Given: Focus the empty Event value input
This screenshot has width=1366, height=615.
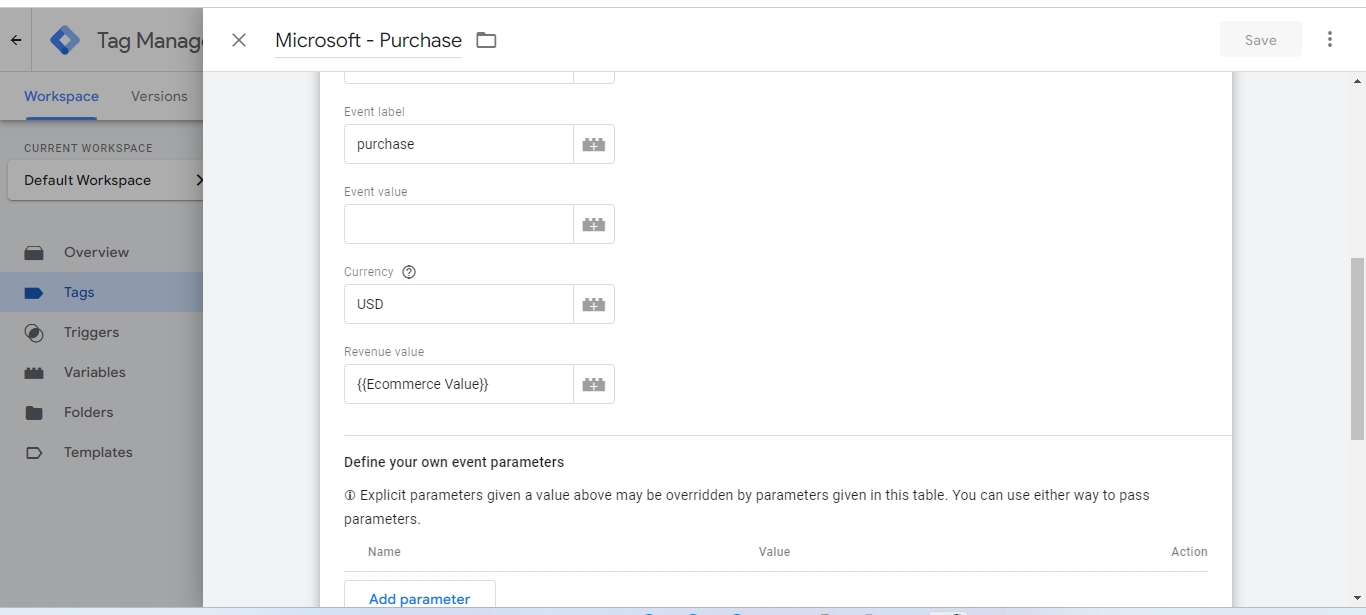Looking at the screenshot, I should click(x=459, y=224).
